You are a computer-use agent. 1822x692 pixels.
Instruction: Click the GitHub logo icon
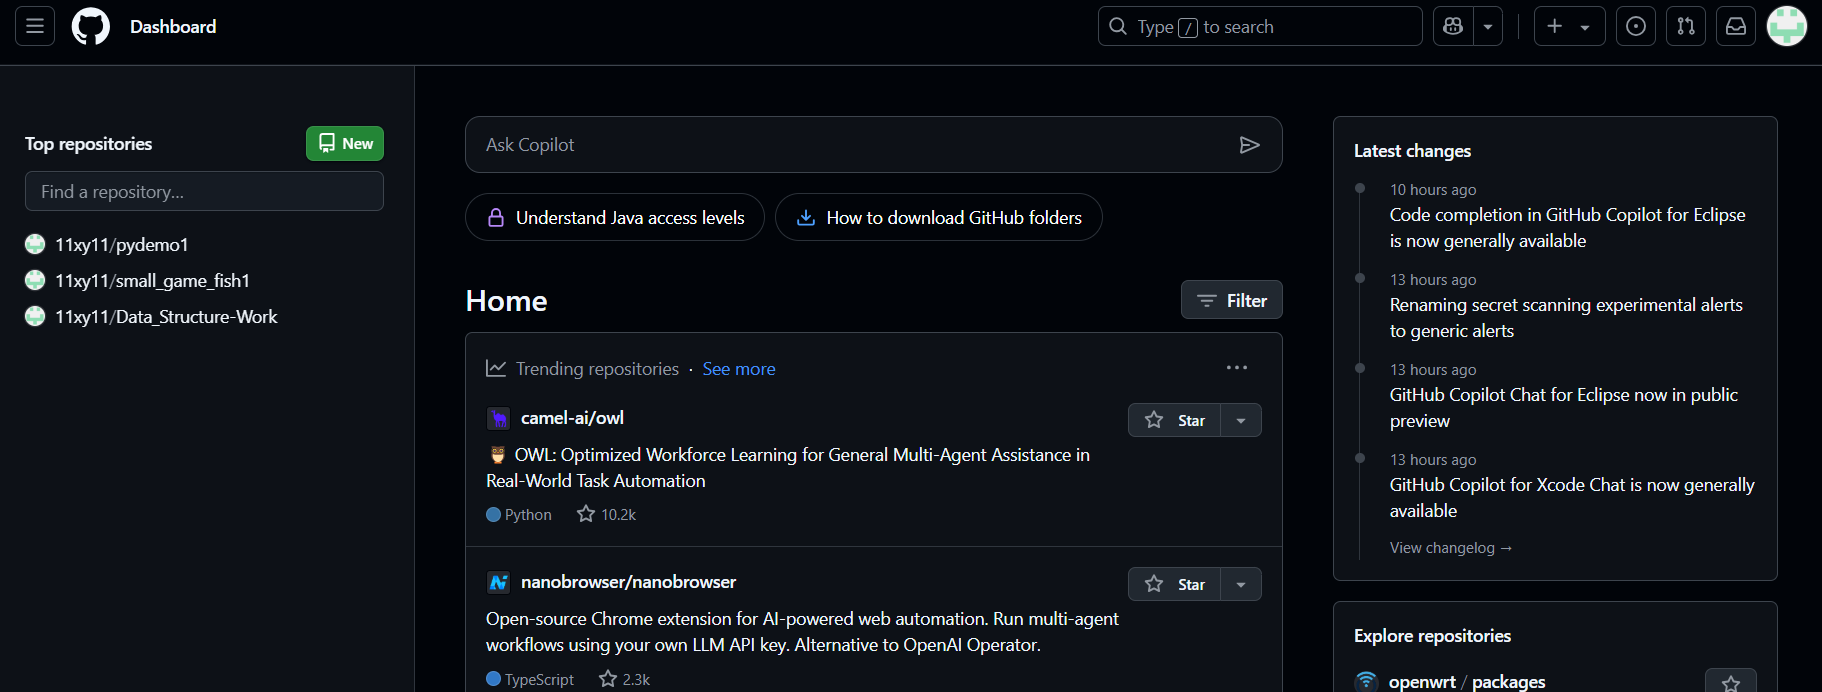pos(91,26)
